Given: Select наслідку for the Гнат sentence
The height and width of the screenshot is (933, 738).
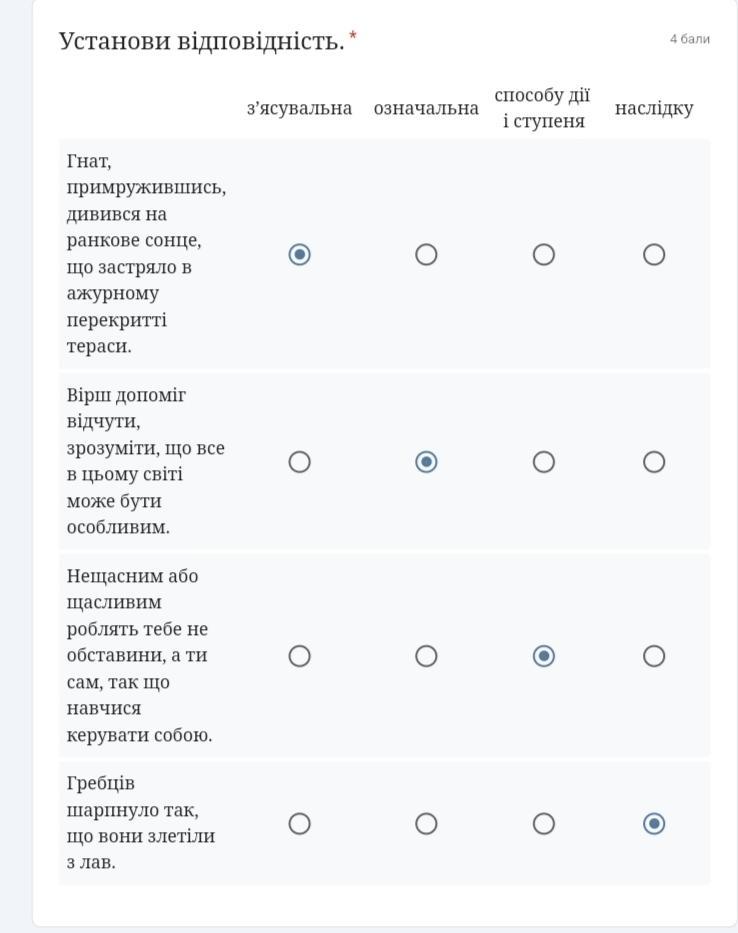Looking at the screenshot, I should coord(654,255).
